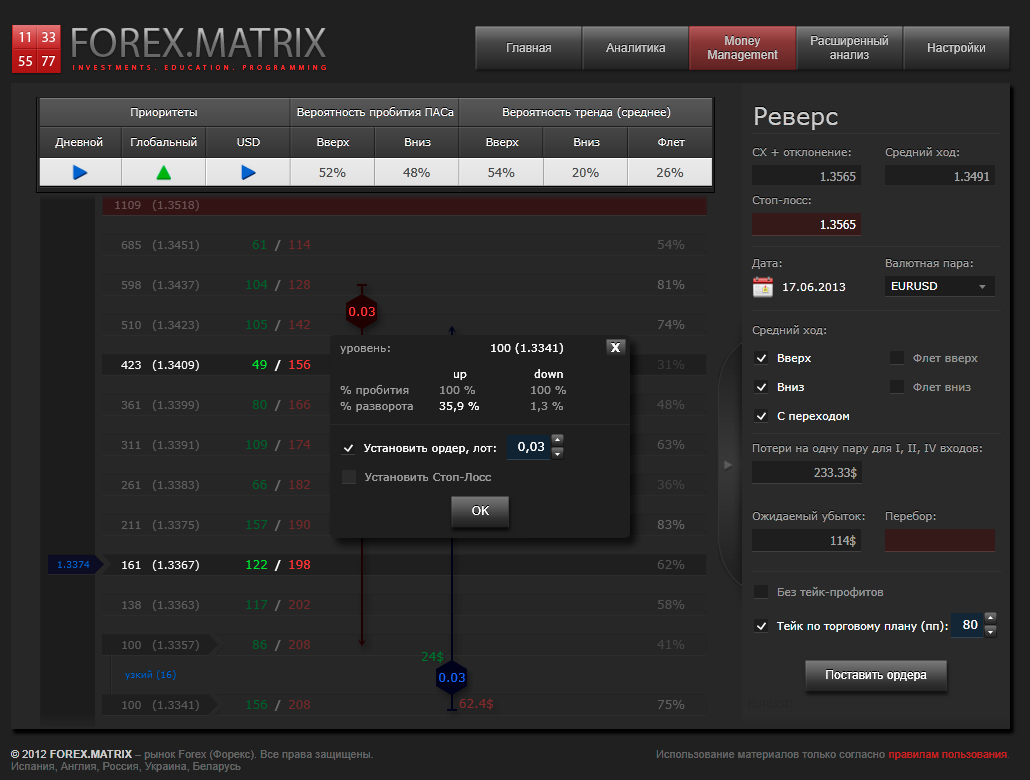Select the top level 1109 (1.3518)
The height and width of the screenshot is (780, 1030).
pos(404,205)
